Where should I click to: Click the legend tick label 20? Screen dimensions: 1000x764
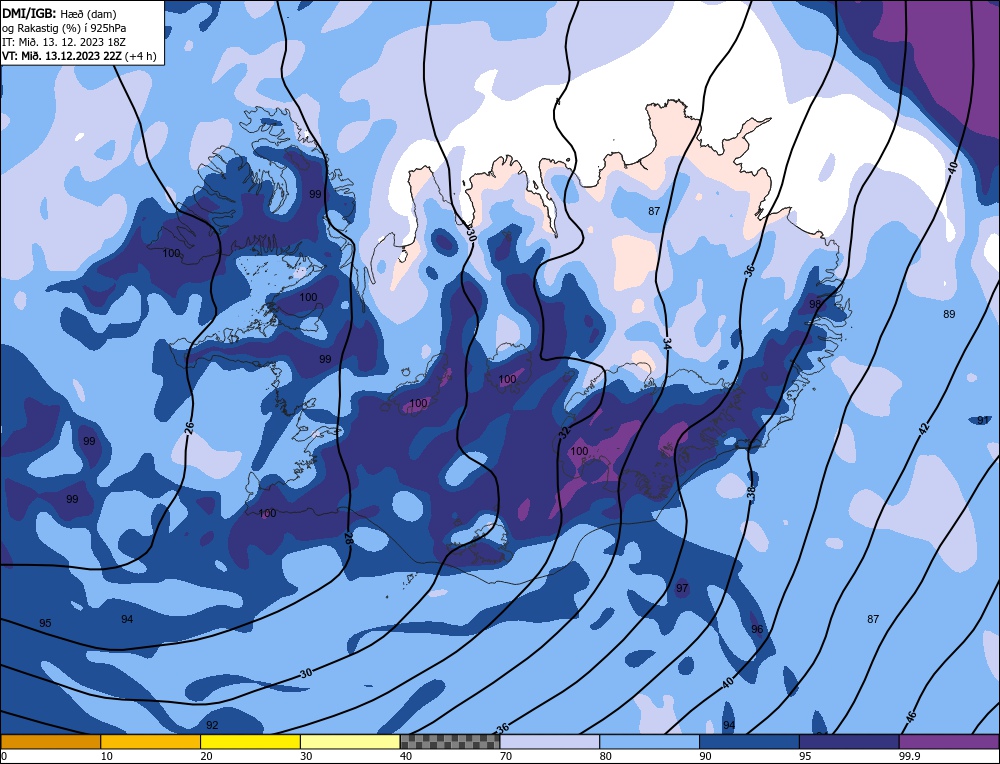(x=207, y=756)
